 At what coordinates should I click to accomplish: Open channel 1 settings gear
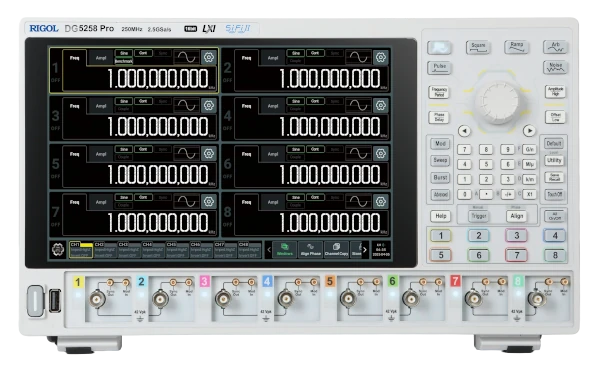(x=209, y=57)
